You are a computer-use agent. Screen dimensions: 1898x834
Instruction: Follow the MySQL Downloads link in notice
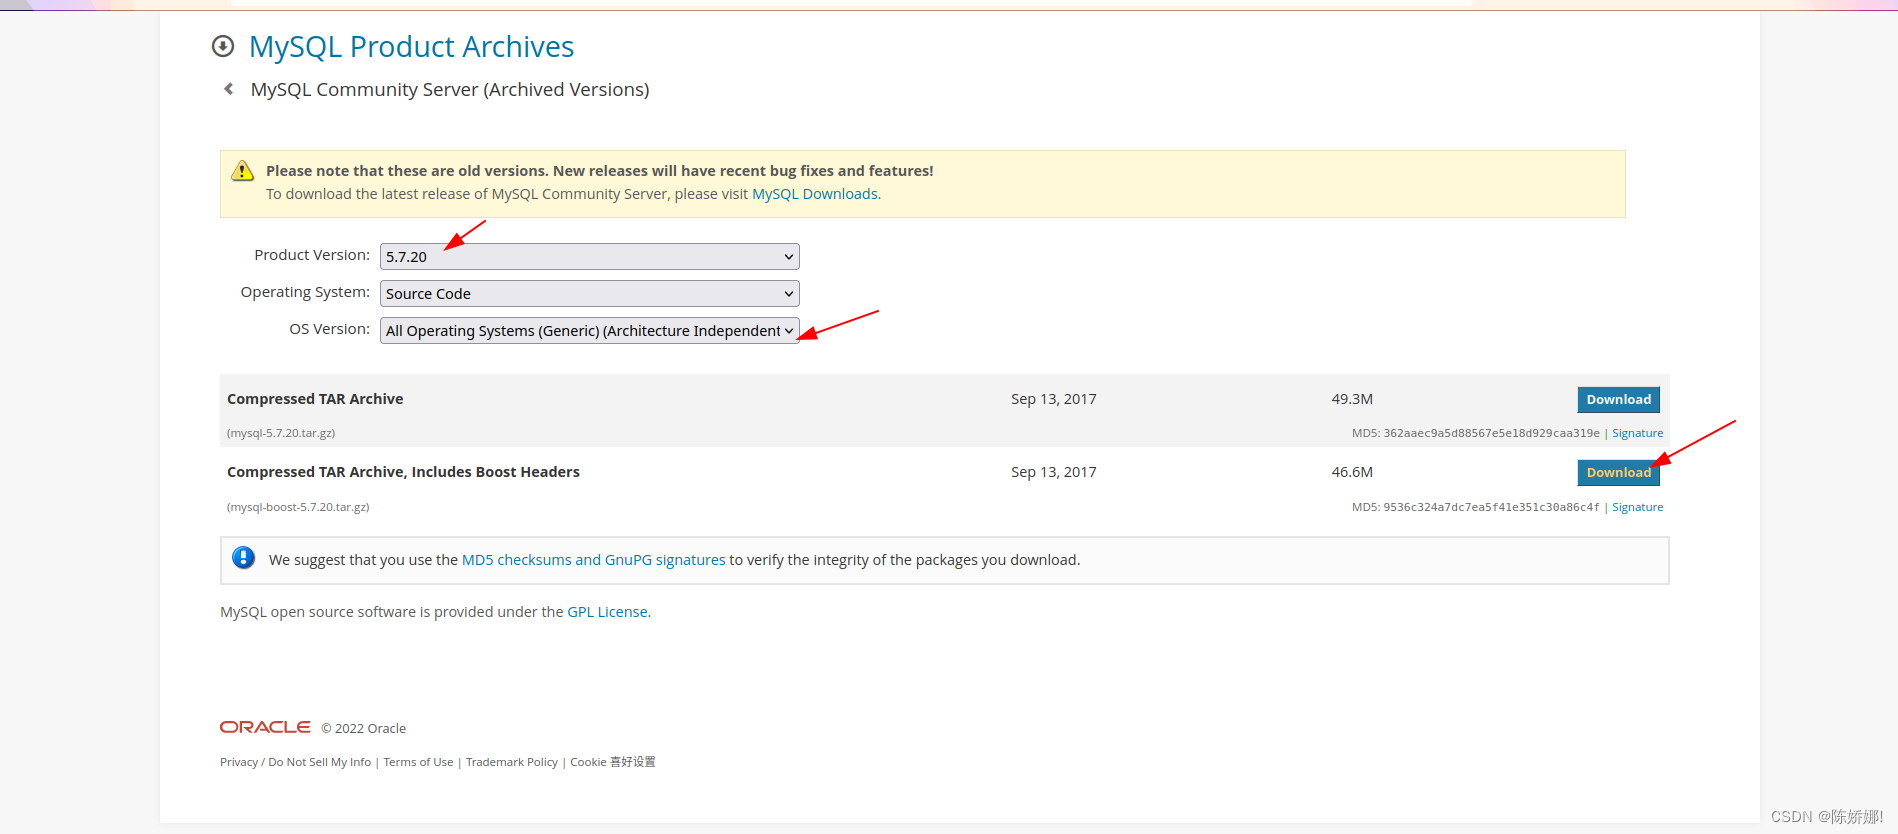[814, 194]
